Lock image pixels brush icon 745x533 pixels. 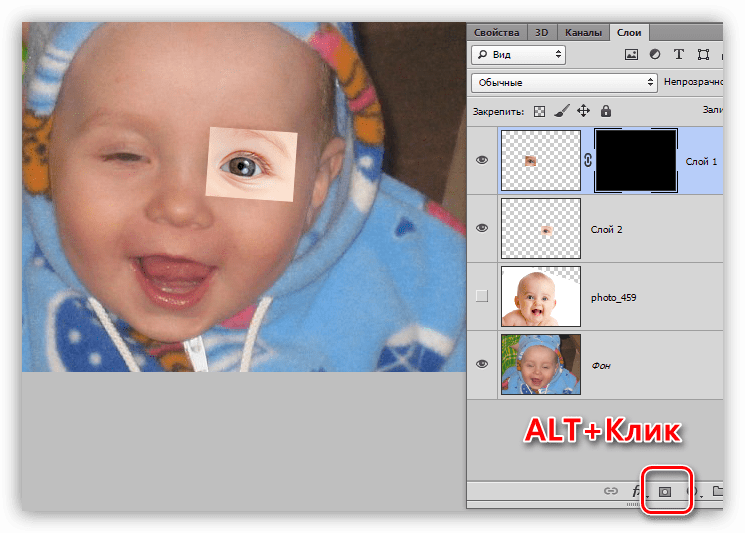(x=562, y=111)
